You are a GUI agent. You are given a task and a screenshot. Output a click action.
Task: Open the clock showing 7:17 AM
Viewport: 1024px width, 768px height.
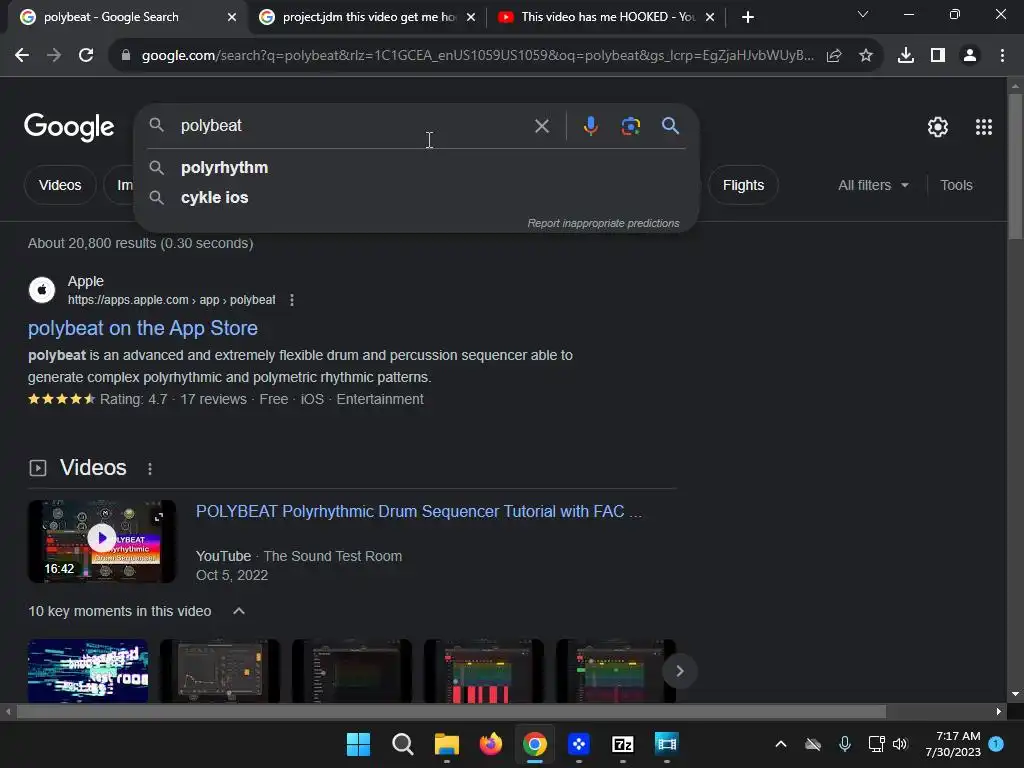pyautogui.click(x=953, y=744)
